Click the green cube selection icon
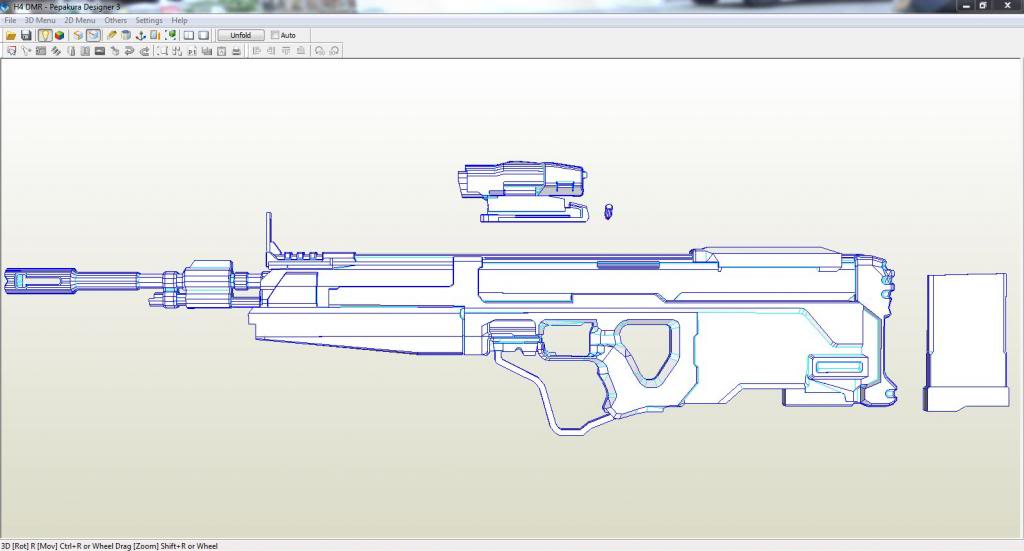Screen dimensions: 1024x551 [170, 35]
